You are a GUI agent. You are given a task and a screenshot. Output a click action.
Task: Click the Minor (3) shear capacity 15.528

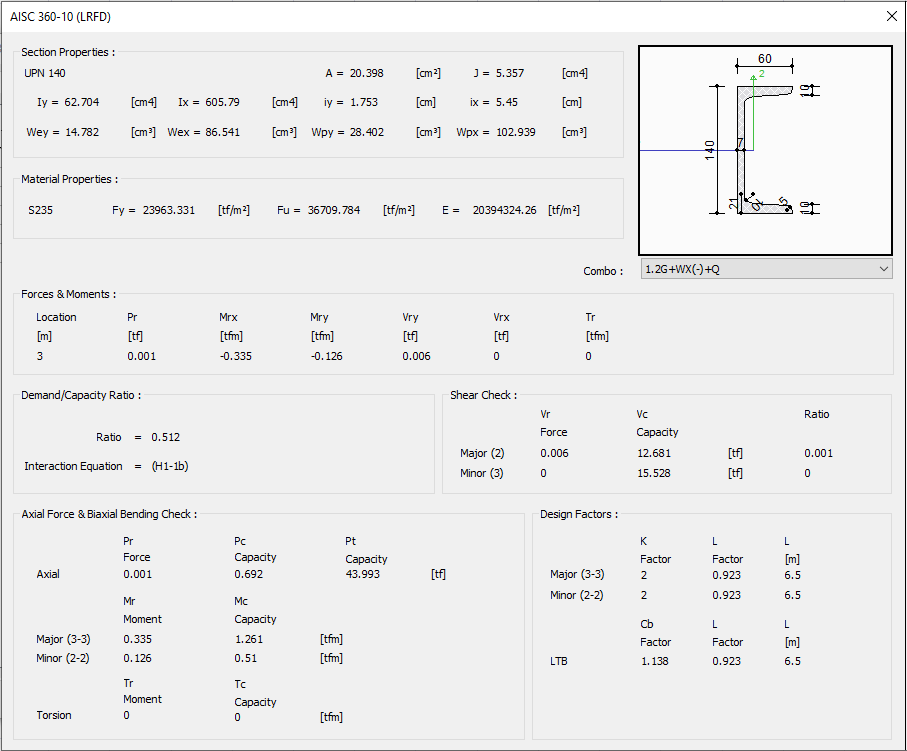coord(653,473)
